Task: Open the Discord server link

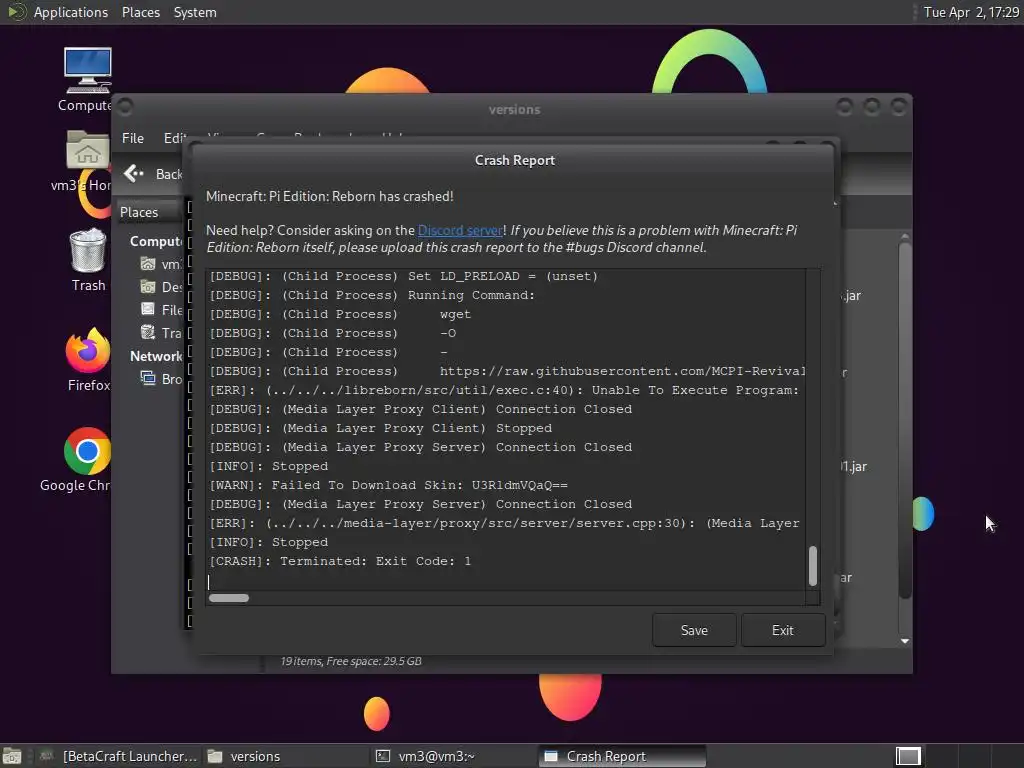Action: click(x=460, y=230)
